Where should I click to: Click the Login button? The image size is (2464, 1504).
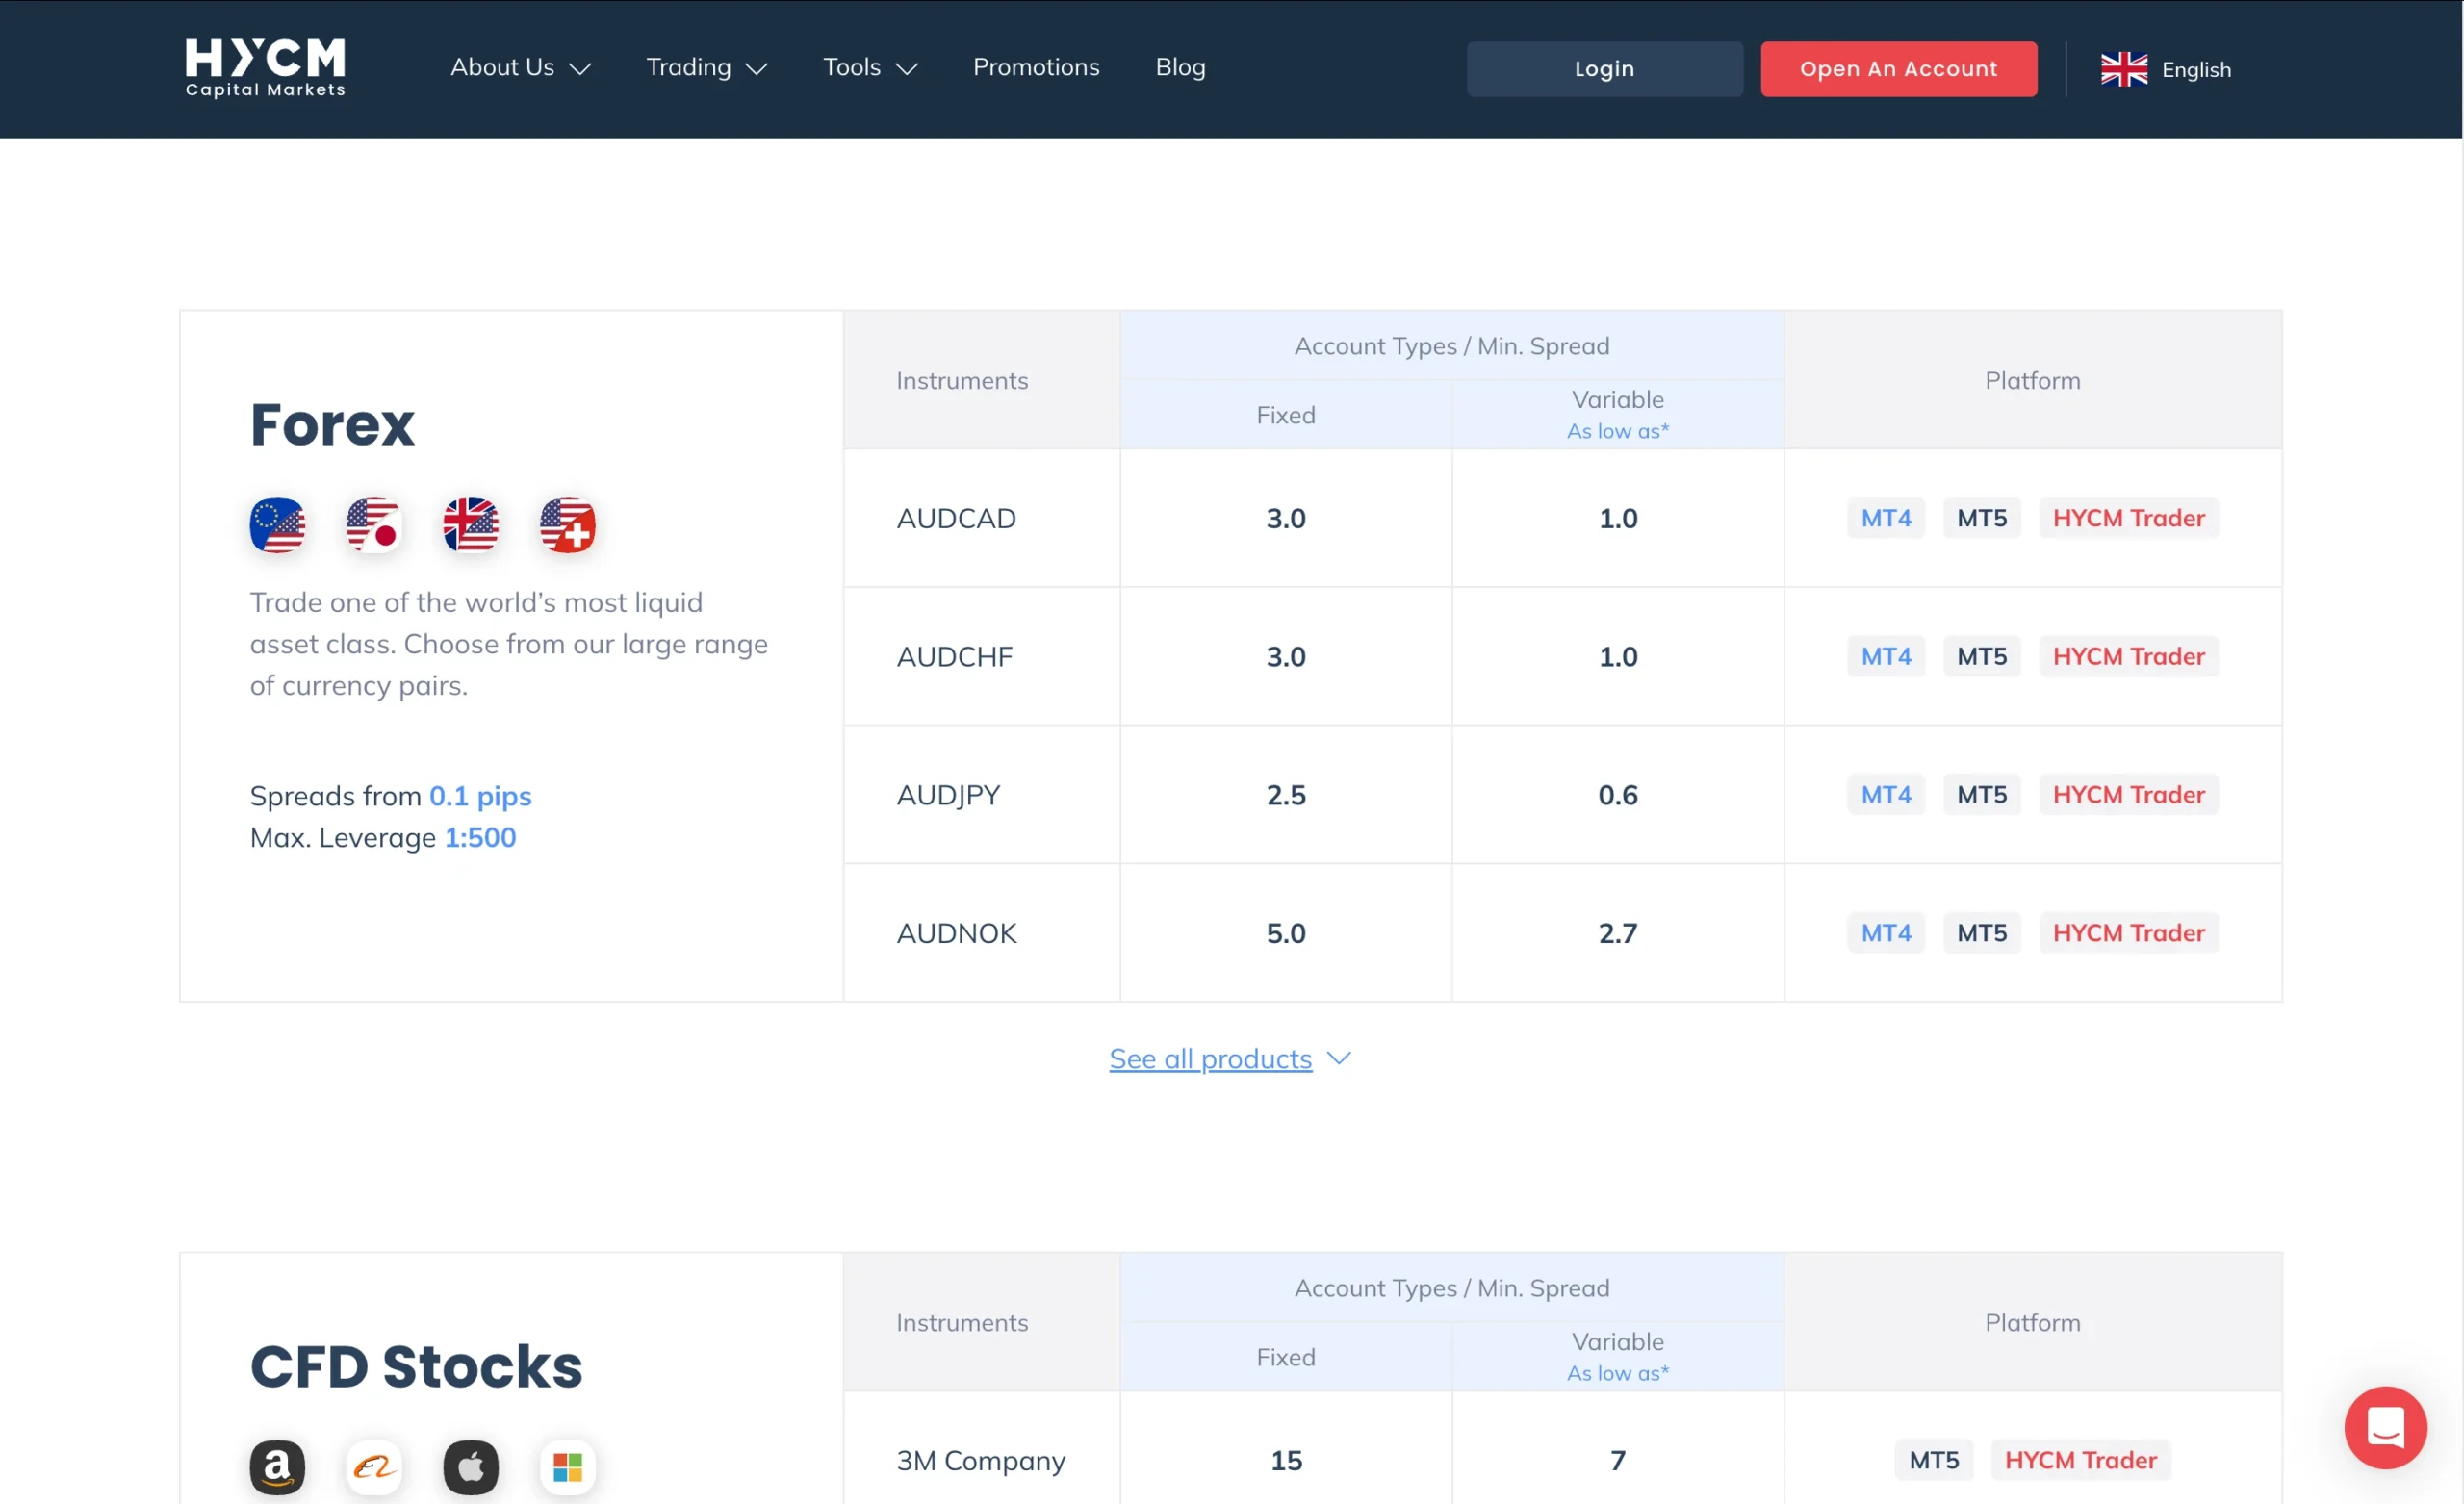[x=1604, y=69]
